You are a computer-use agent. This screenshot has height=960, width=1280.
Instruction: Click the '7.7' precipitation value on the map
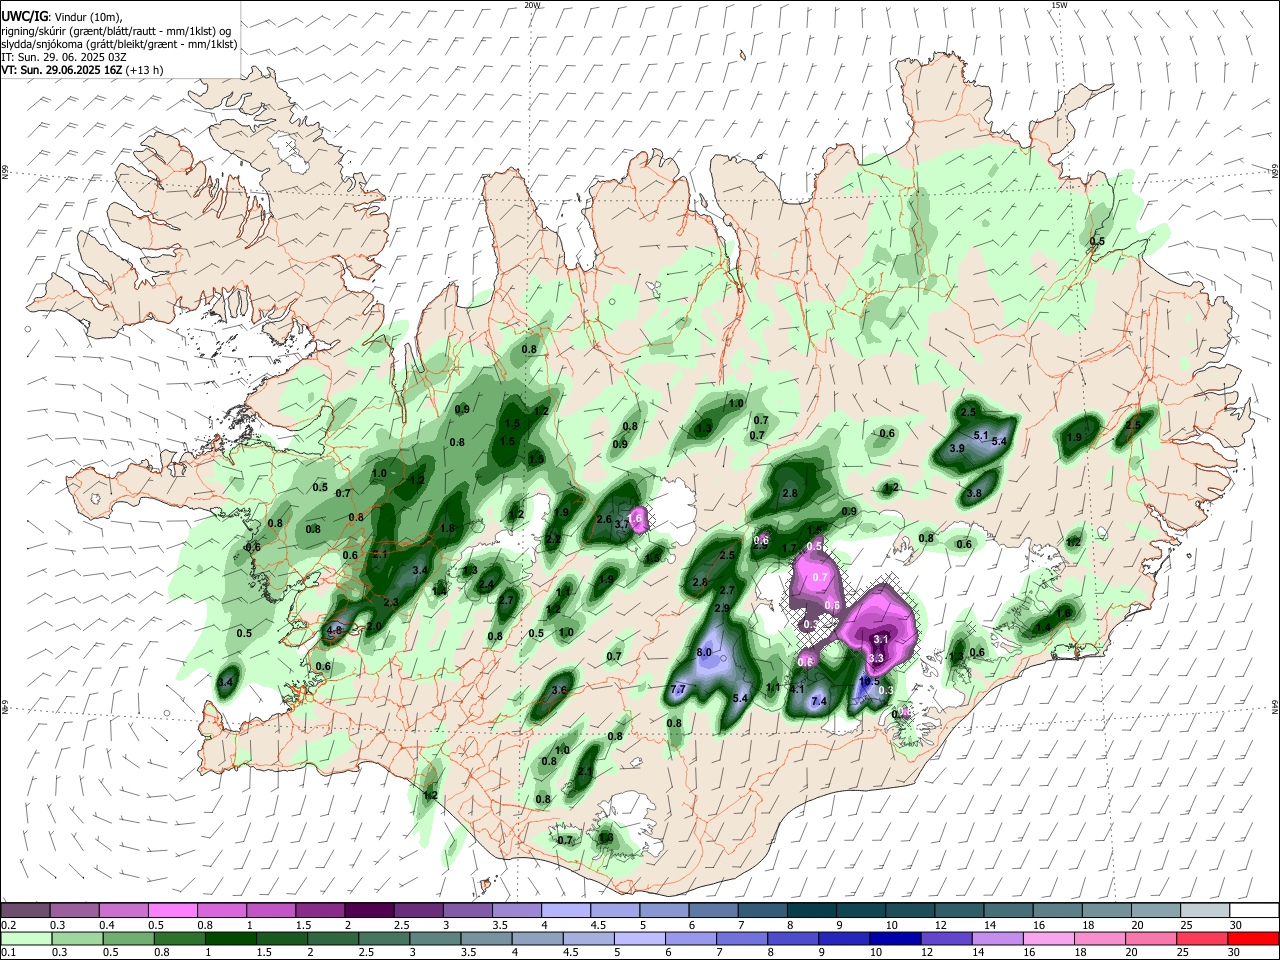click(x=678, y=689)
